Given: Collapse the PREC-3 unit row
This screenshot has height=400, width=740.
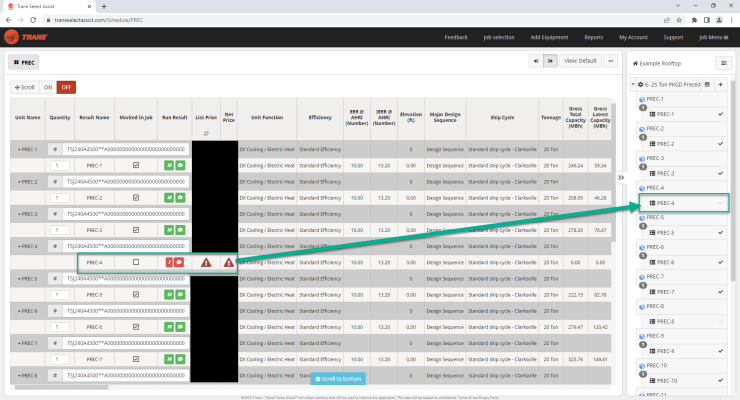Looking at the screenshot, I should point(19,214).
